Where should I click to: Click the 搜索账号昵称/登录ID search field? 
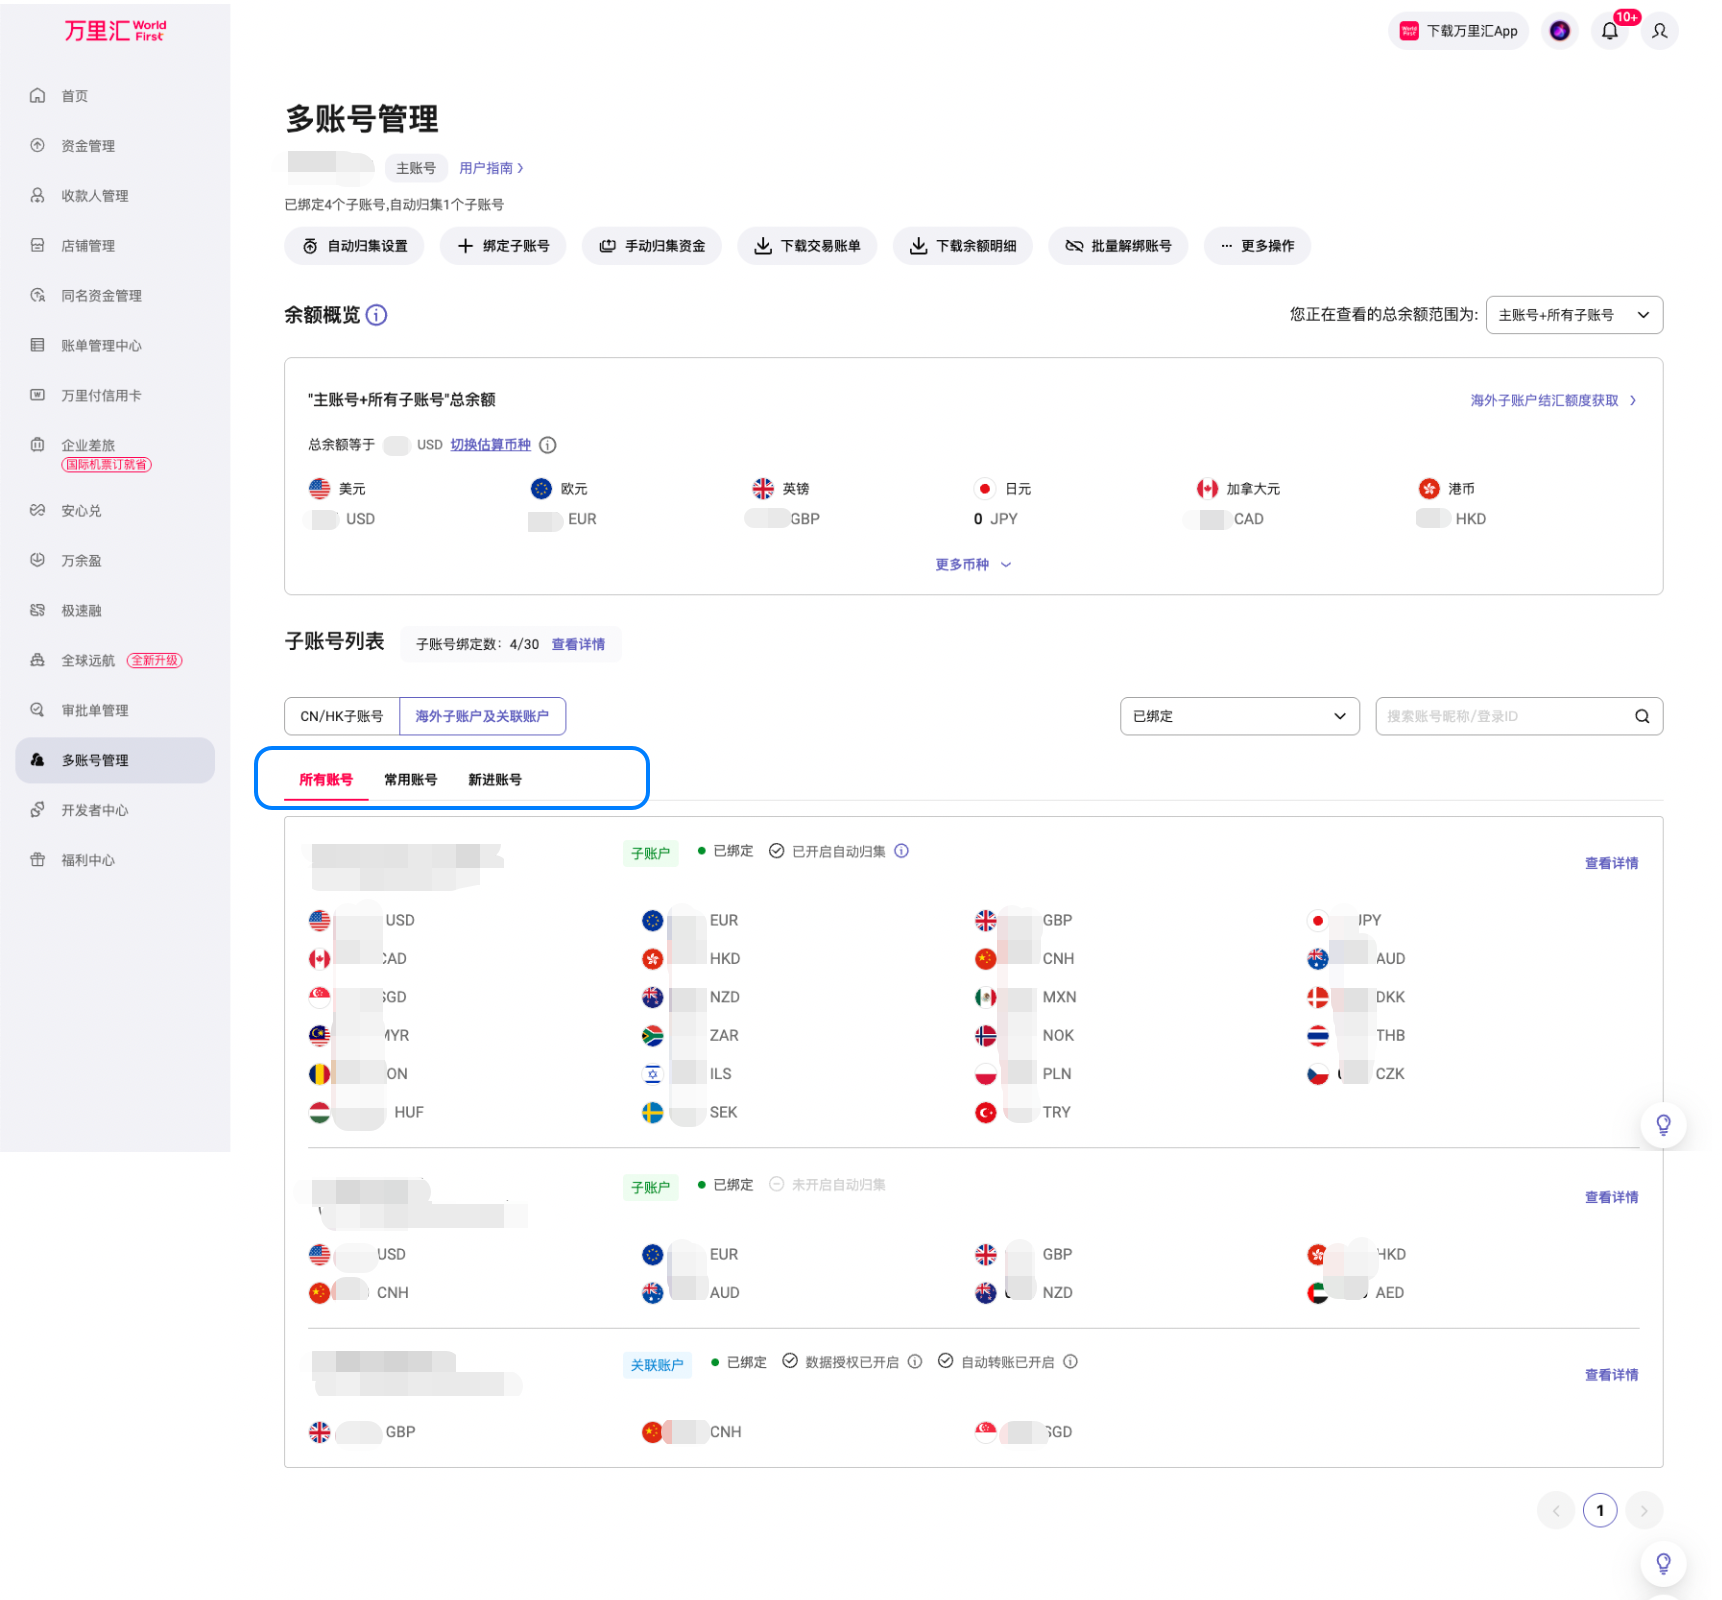pos(1503,716)
